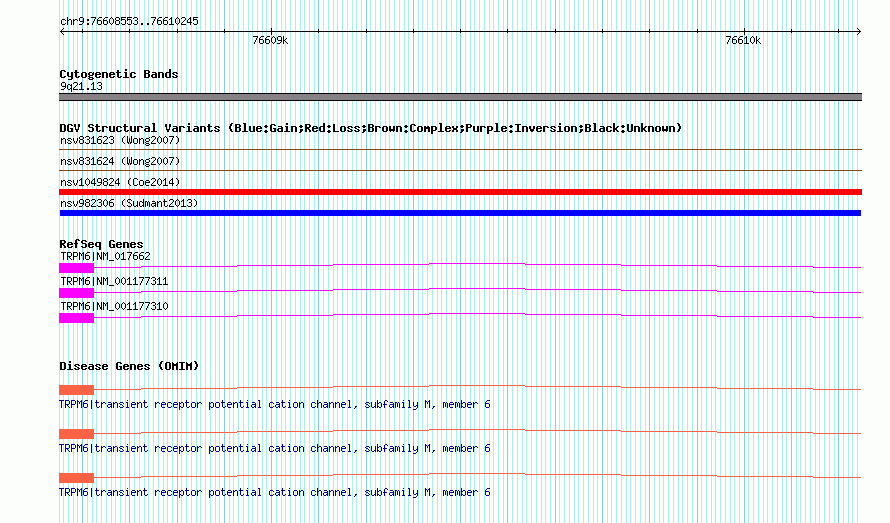Click the thin brown nsv831623 variant line
Screen dimensions: 890x523
[x=460, y=149]
